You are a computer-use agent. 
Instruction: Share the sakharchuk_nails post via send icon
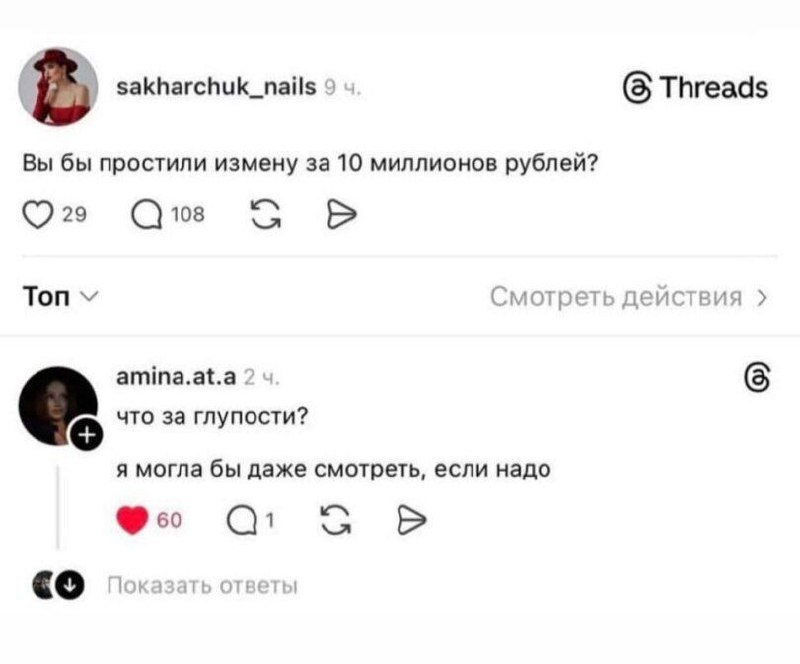pos(343,213)
